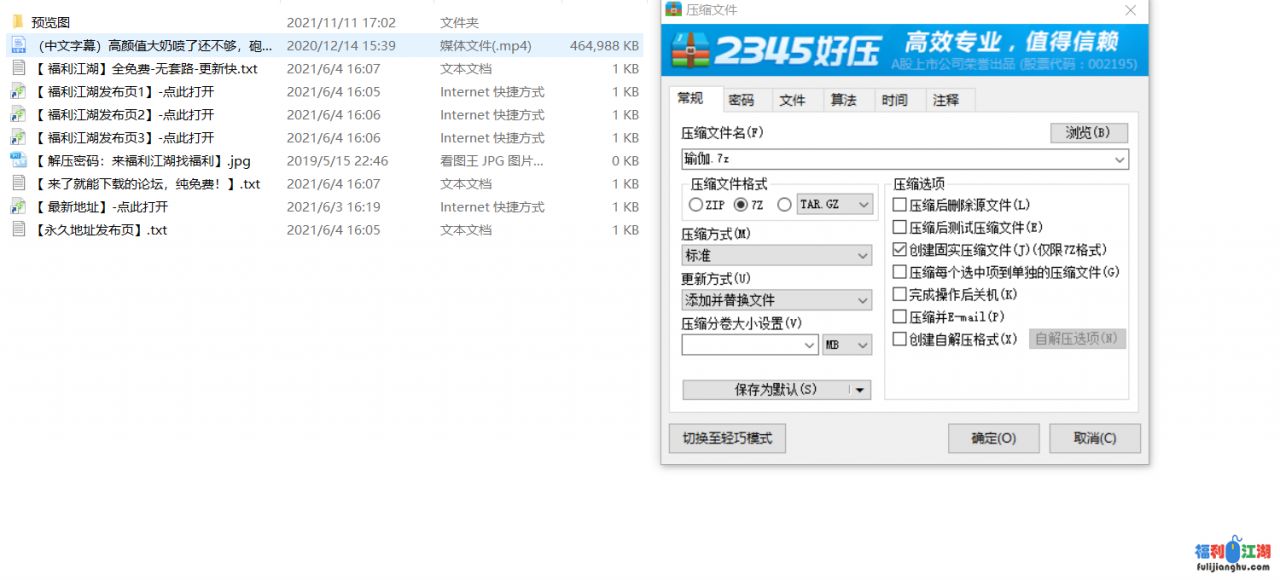1280x580 pixels.
Task: Open the 更新方式 dropdown list
Action: tap(776, 300)
